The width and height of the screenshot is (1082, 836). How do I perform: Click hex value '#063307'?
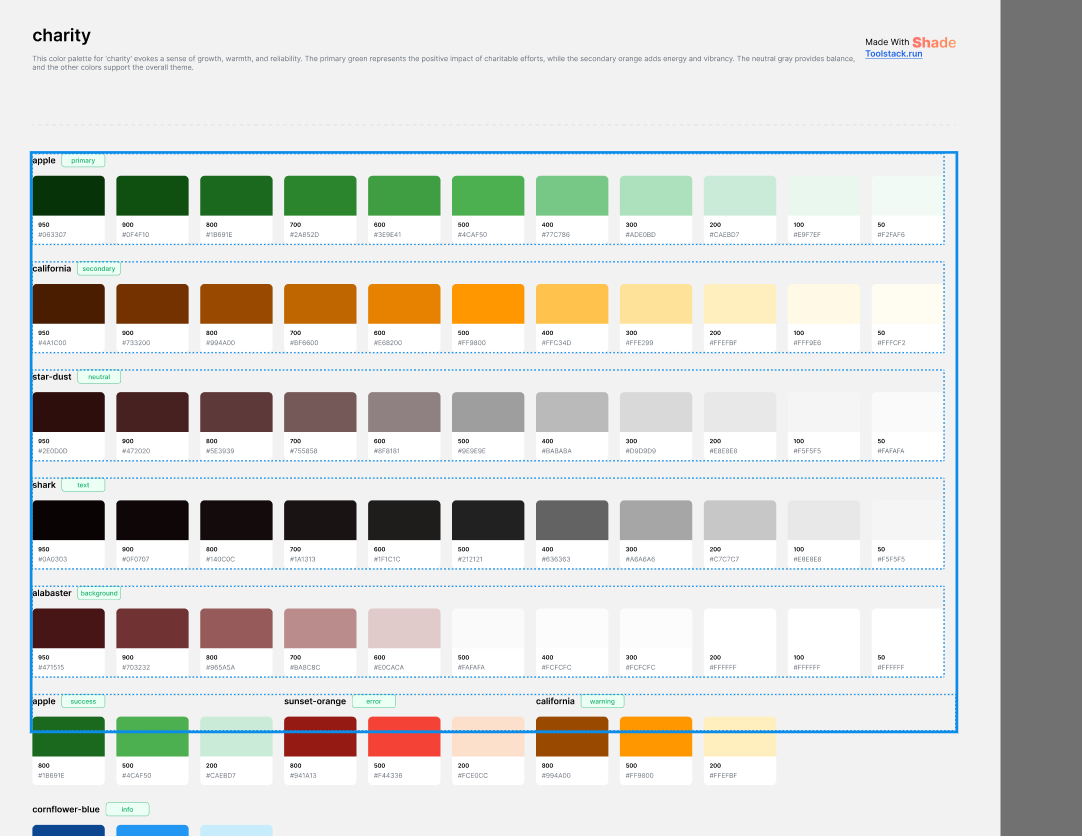[x=52, y=235]
